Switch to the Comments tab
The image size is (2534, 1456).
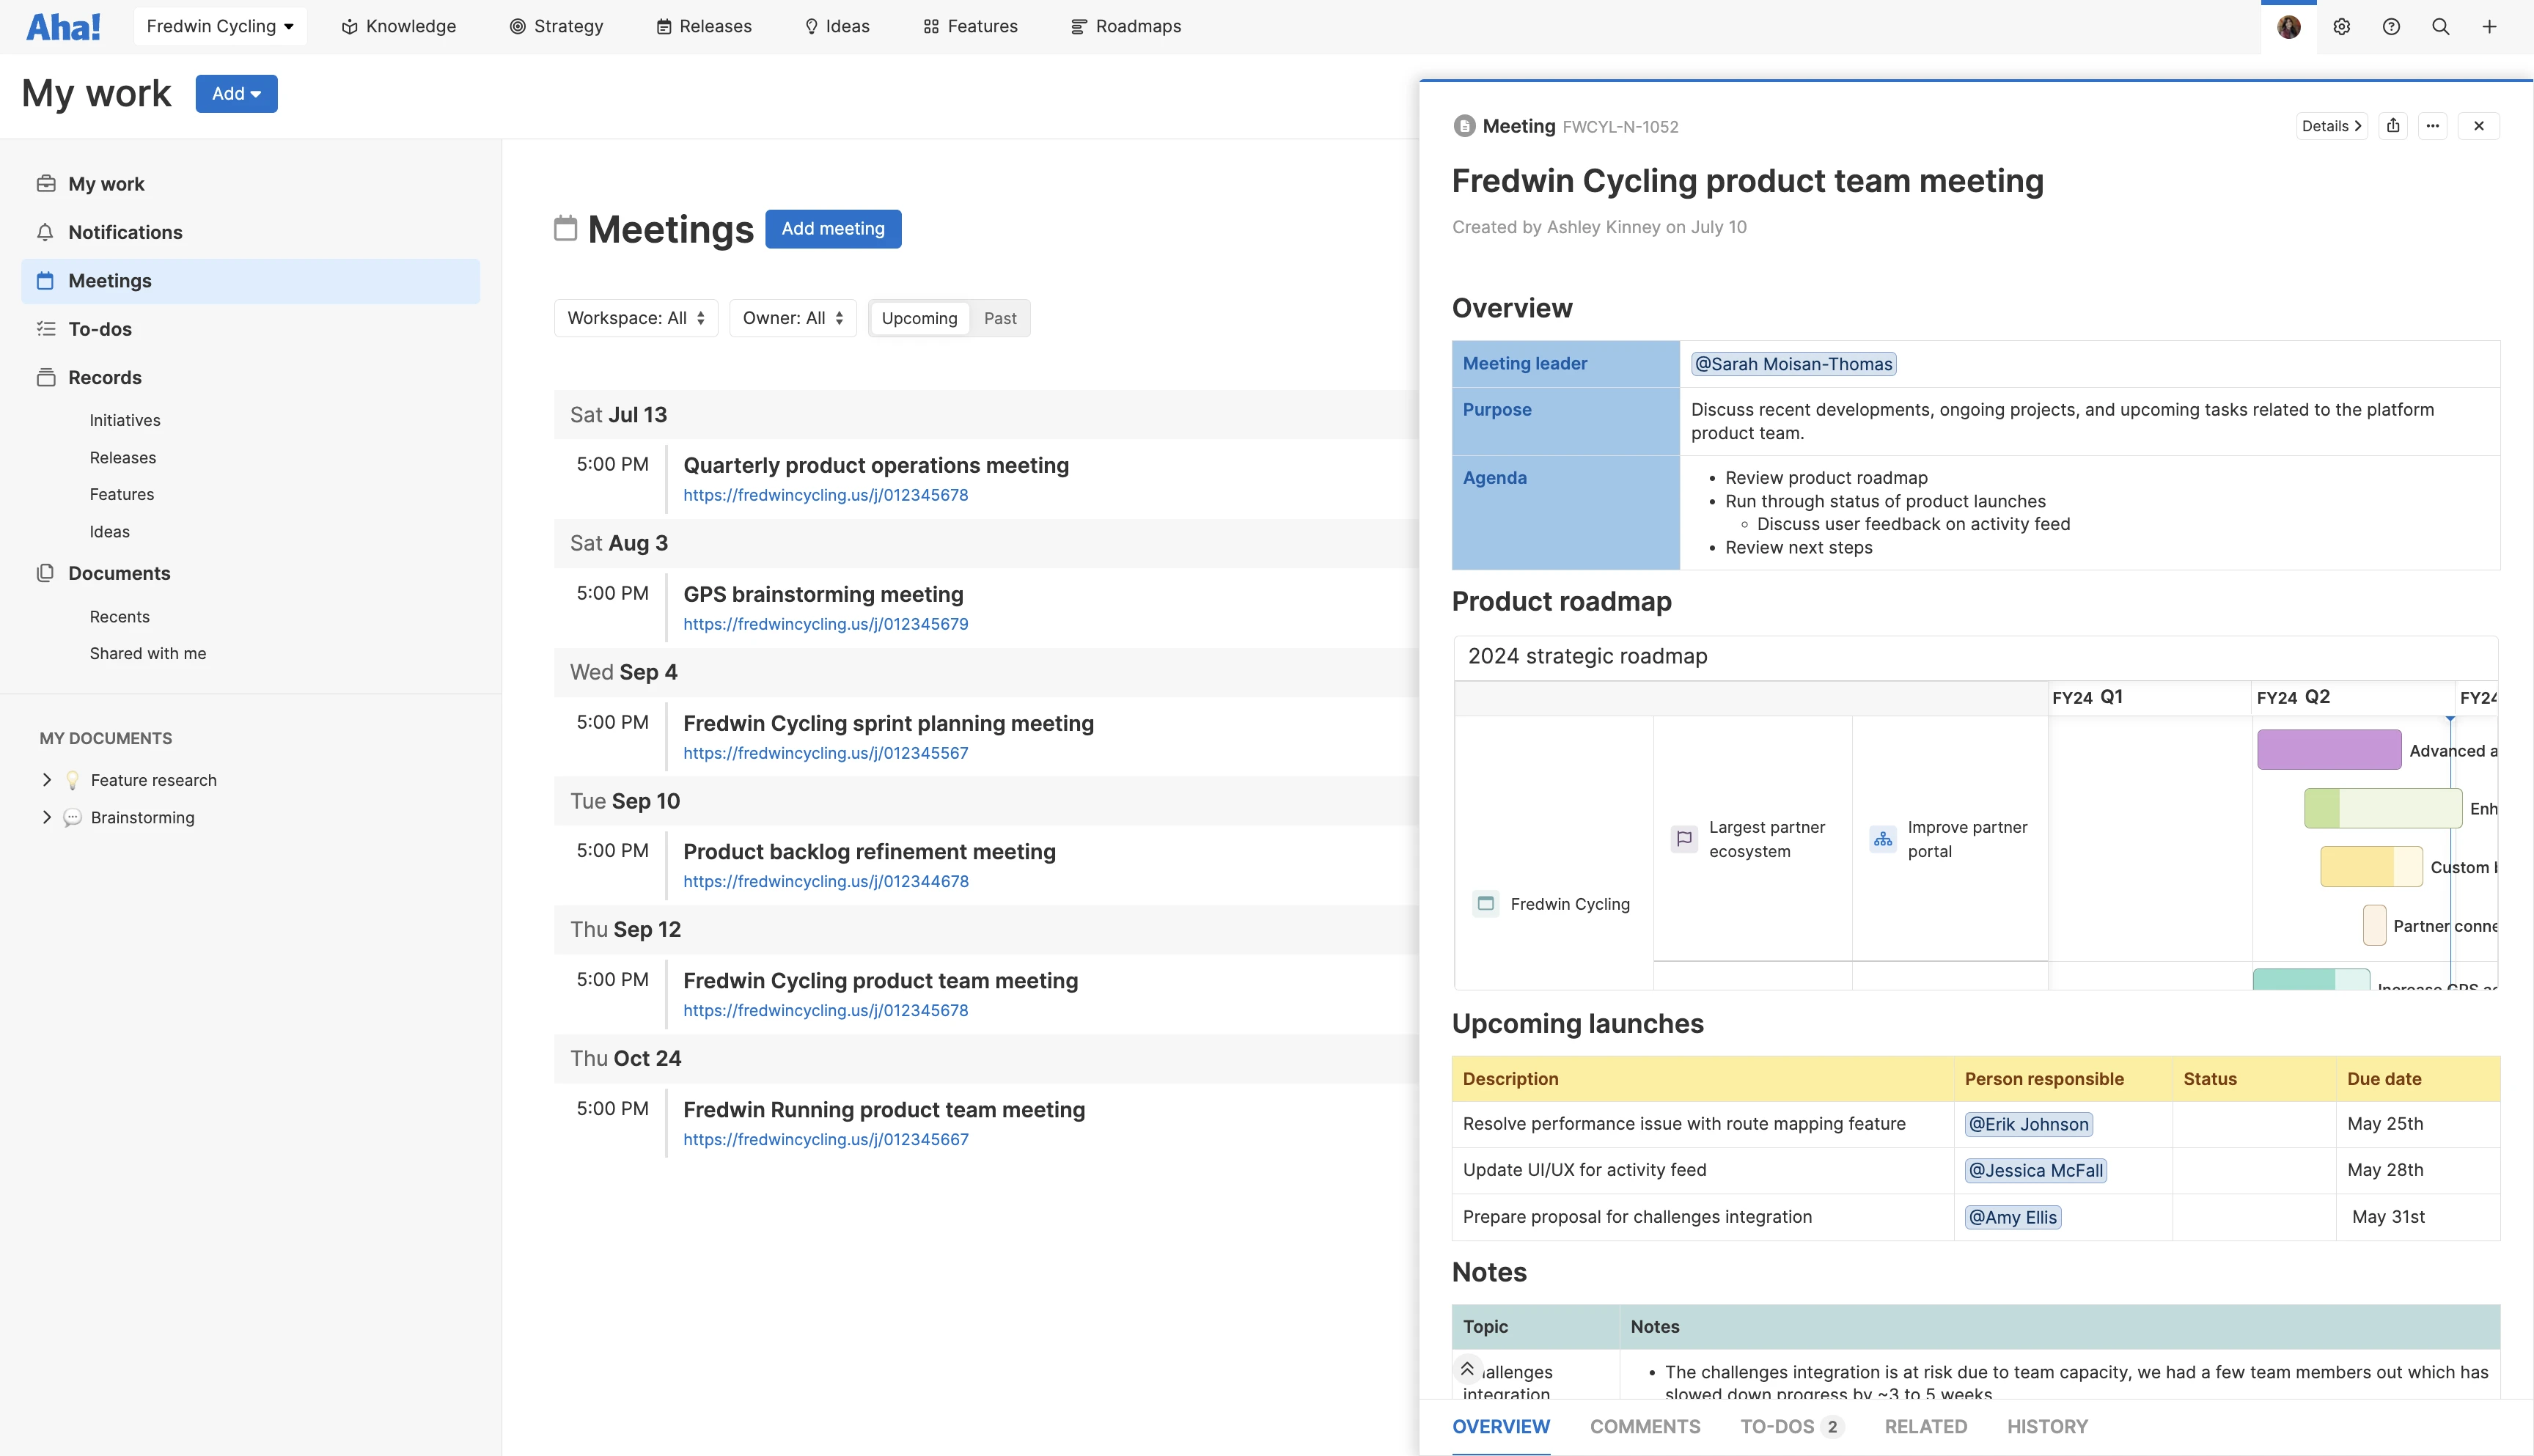click(x=1645, y=1427)
